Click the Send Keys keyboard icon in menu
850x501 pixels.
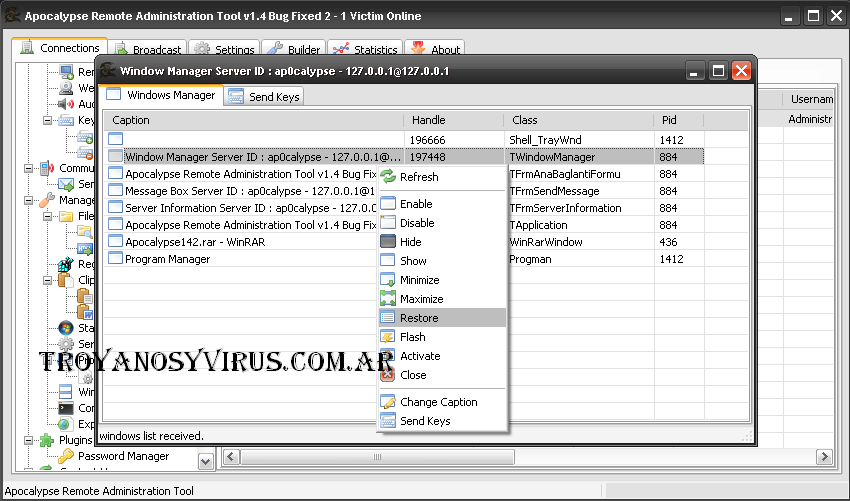click(x=388, y=421)
